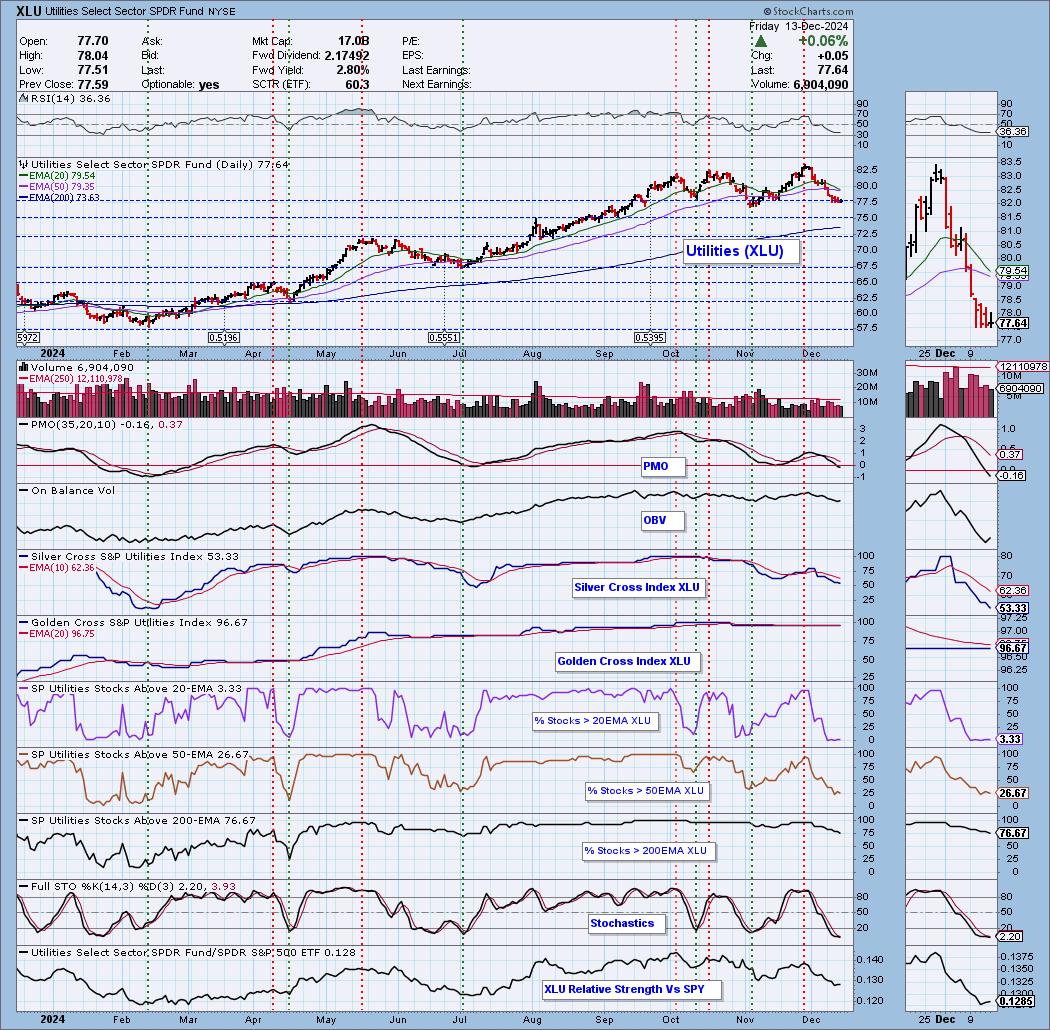The width and height of the screenshot is (1050, 1030).
Task: Click the 36.36 RSI value tag on right
Action: pyautogui.click(x=1012, y=132)
